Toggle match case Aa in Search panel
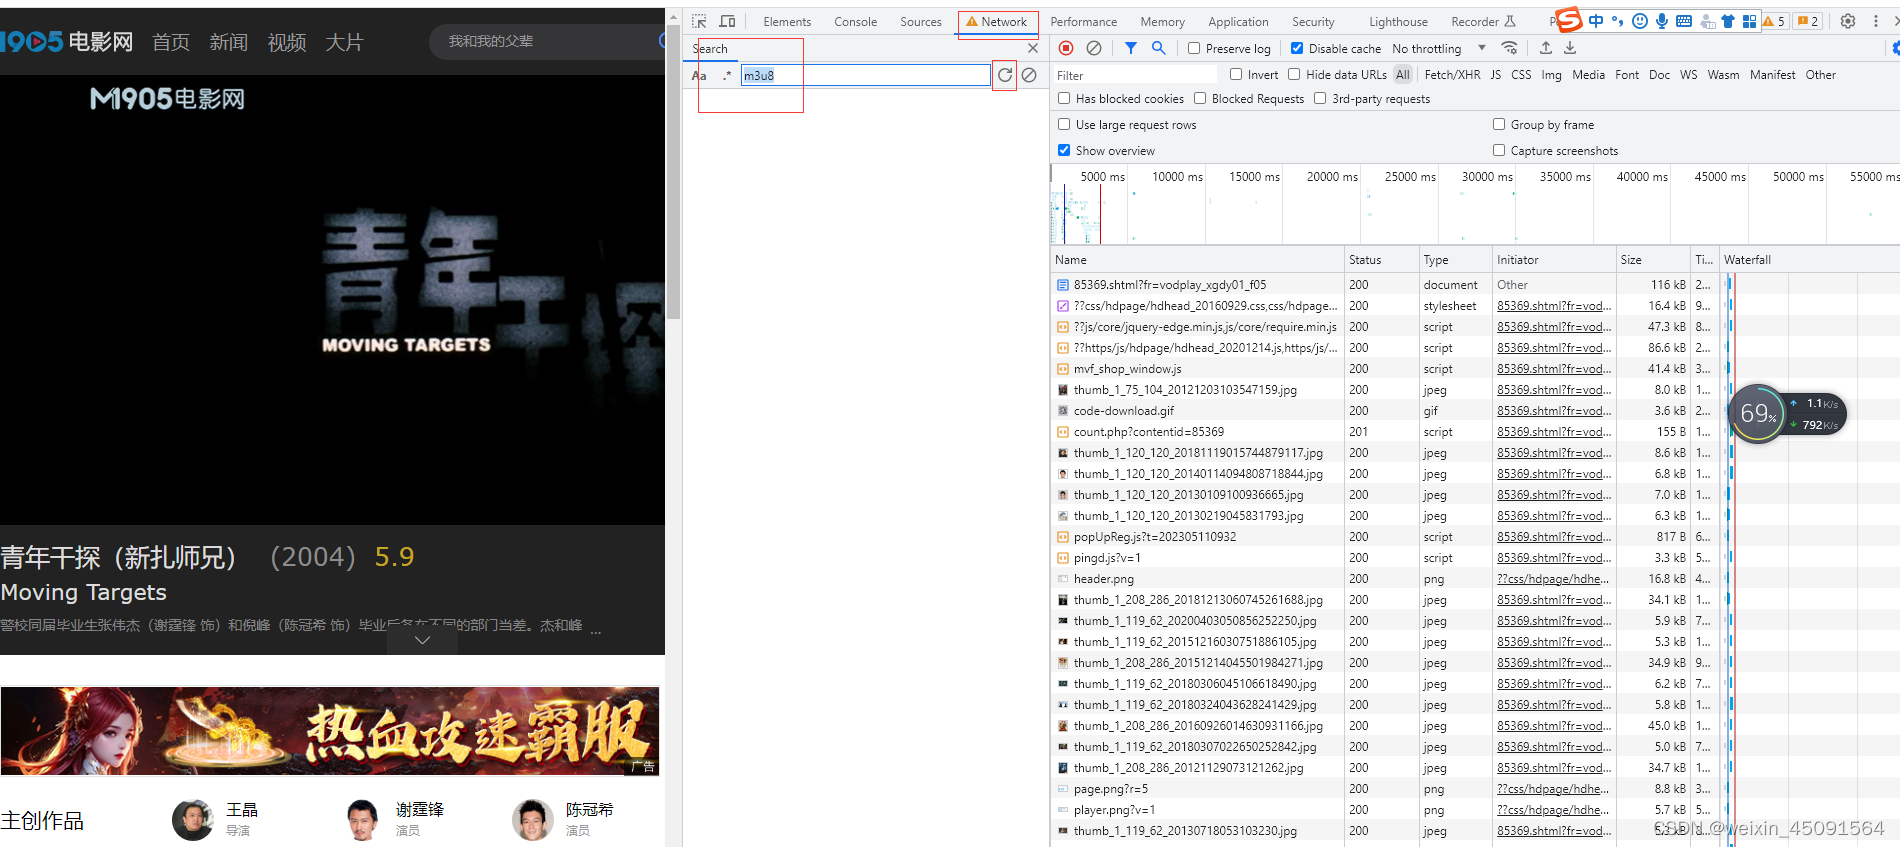The width and height of the screenshot is (1900, 847). click(699, 76)
